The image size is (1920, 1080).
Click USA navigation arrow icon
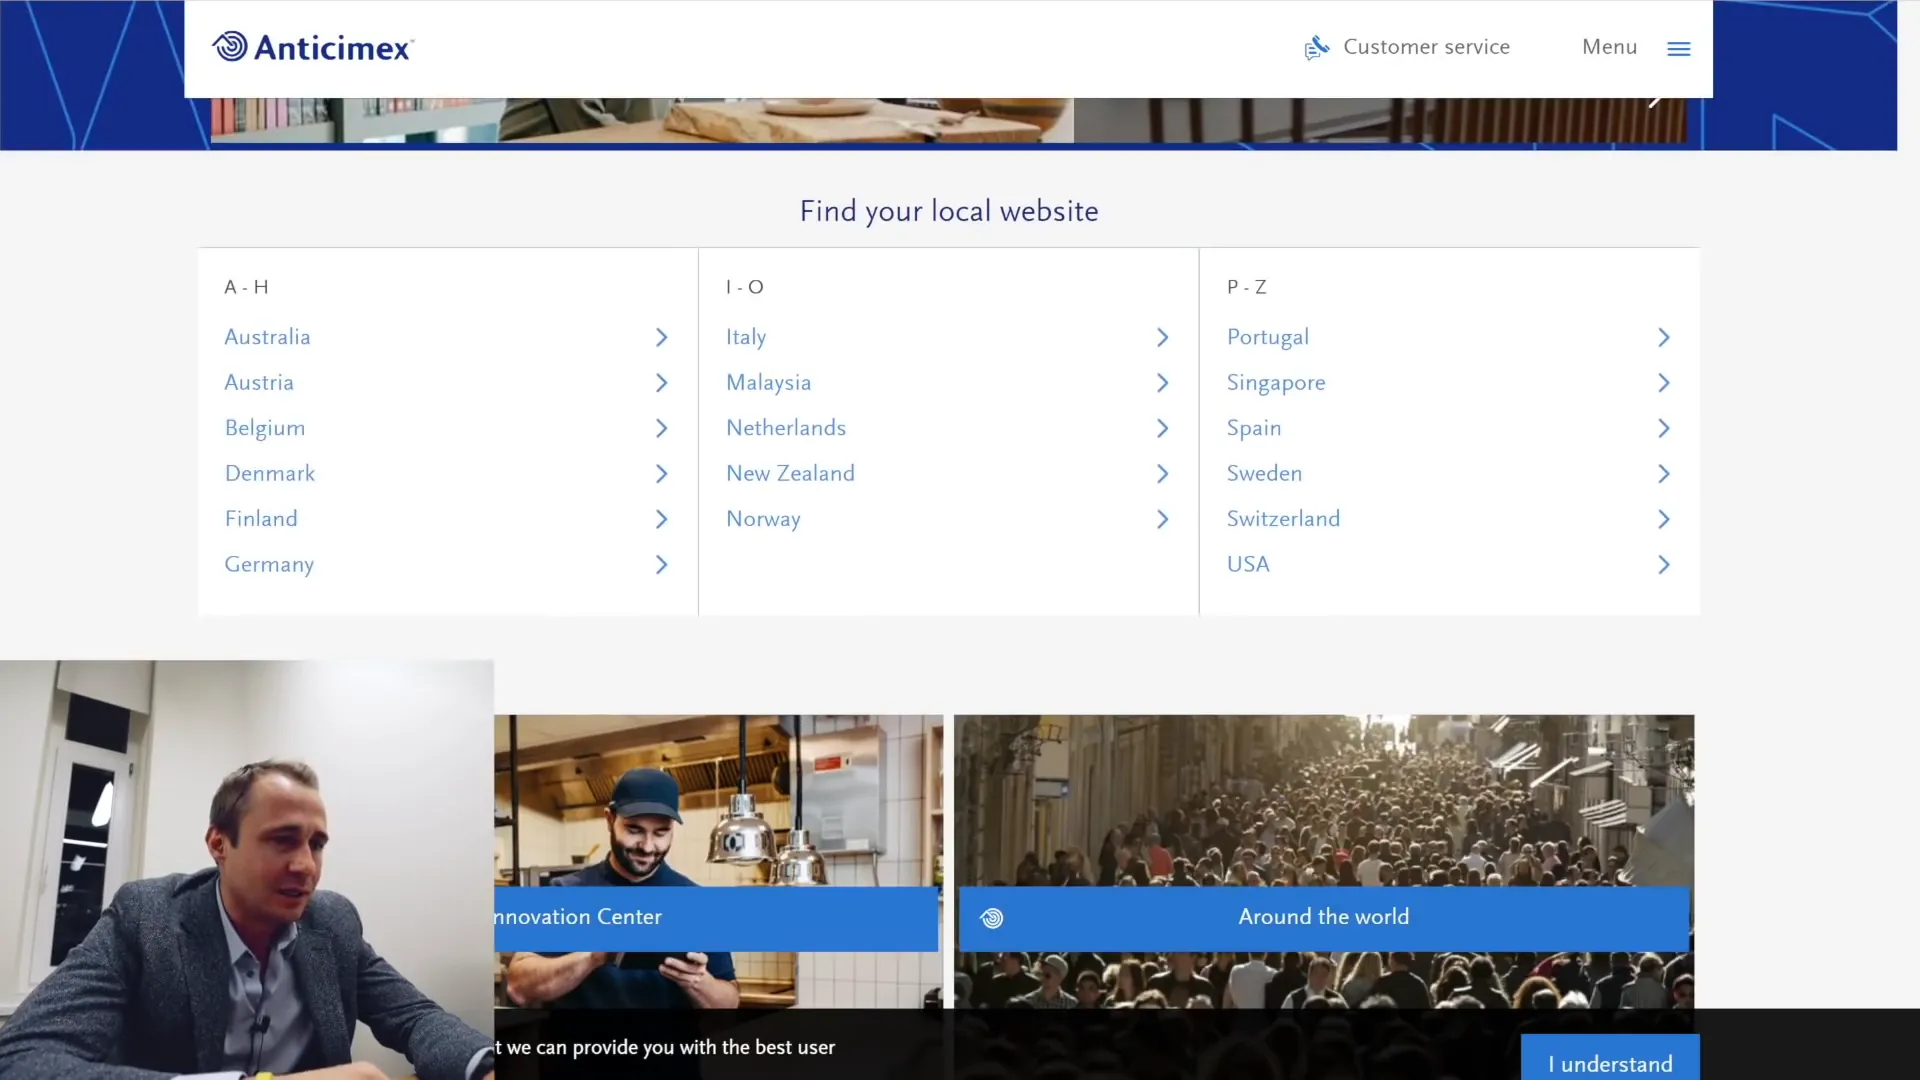[1663, 564]
